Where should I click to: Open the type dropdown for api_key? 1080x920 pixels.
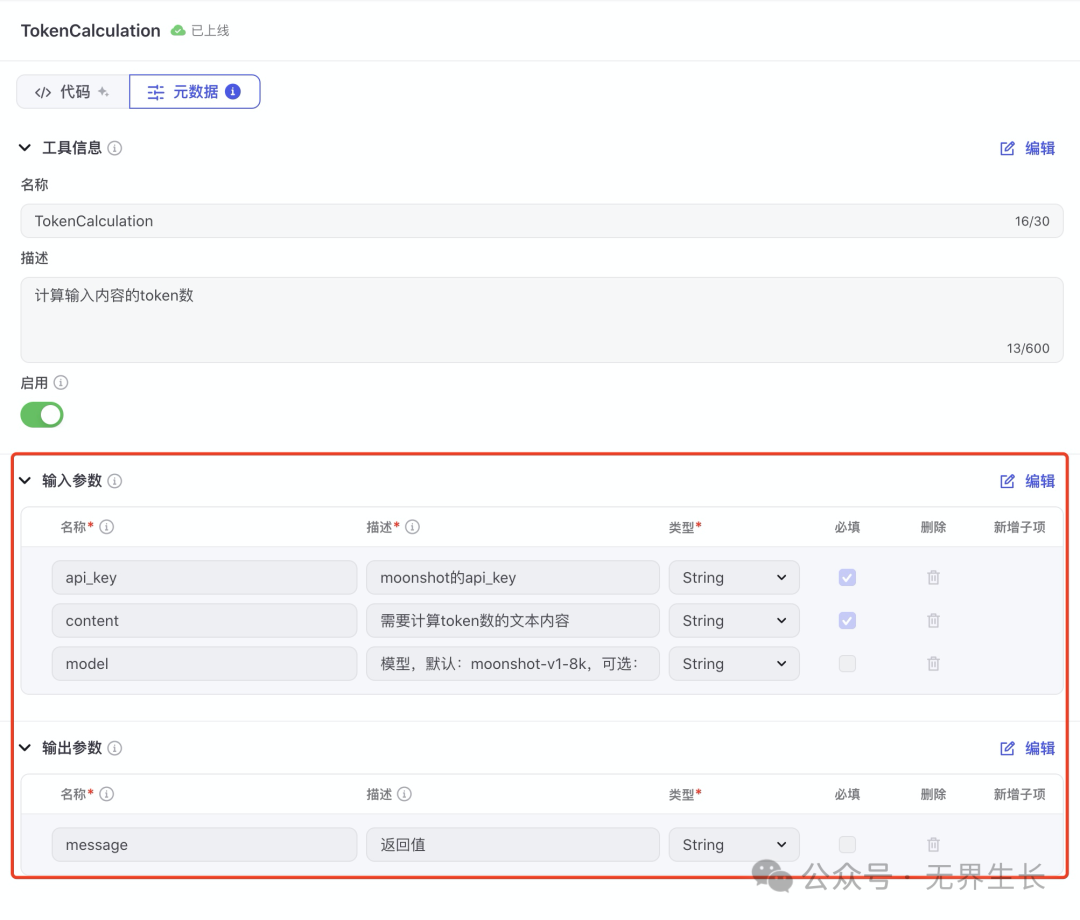click(x=734, y=578)
